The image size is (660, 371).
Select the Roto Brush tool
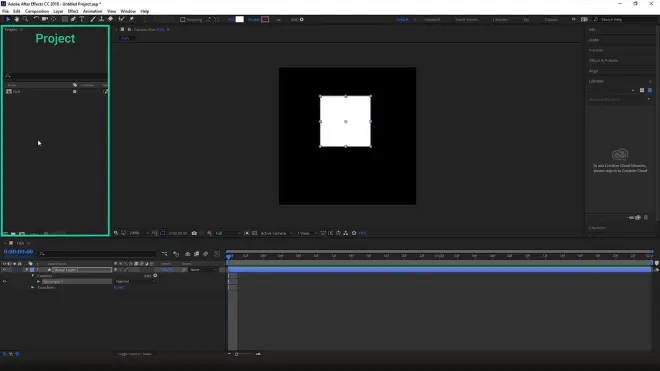(x=122, y=19)
